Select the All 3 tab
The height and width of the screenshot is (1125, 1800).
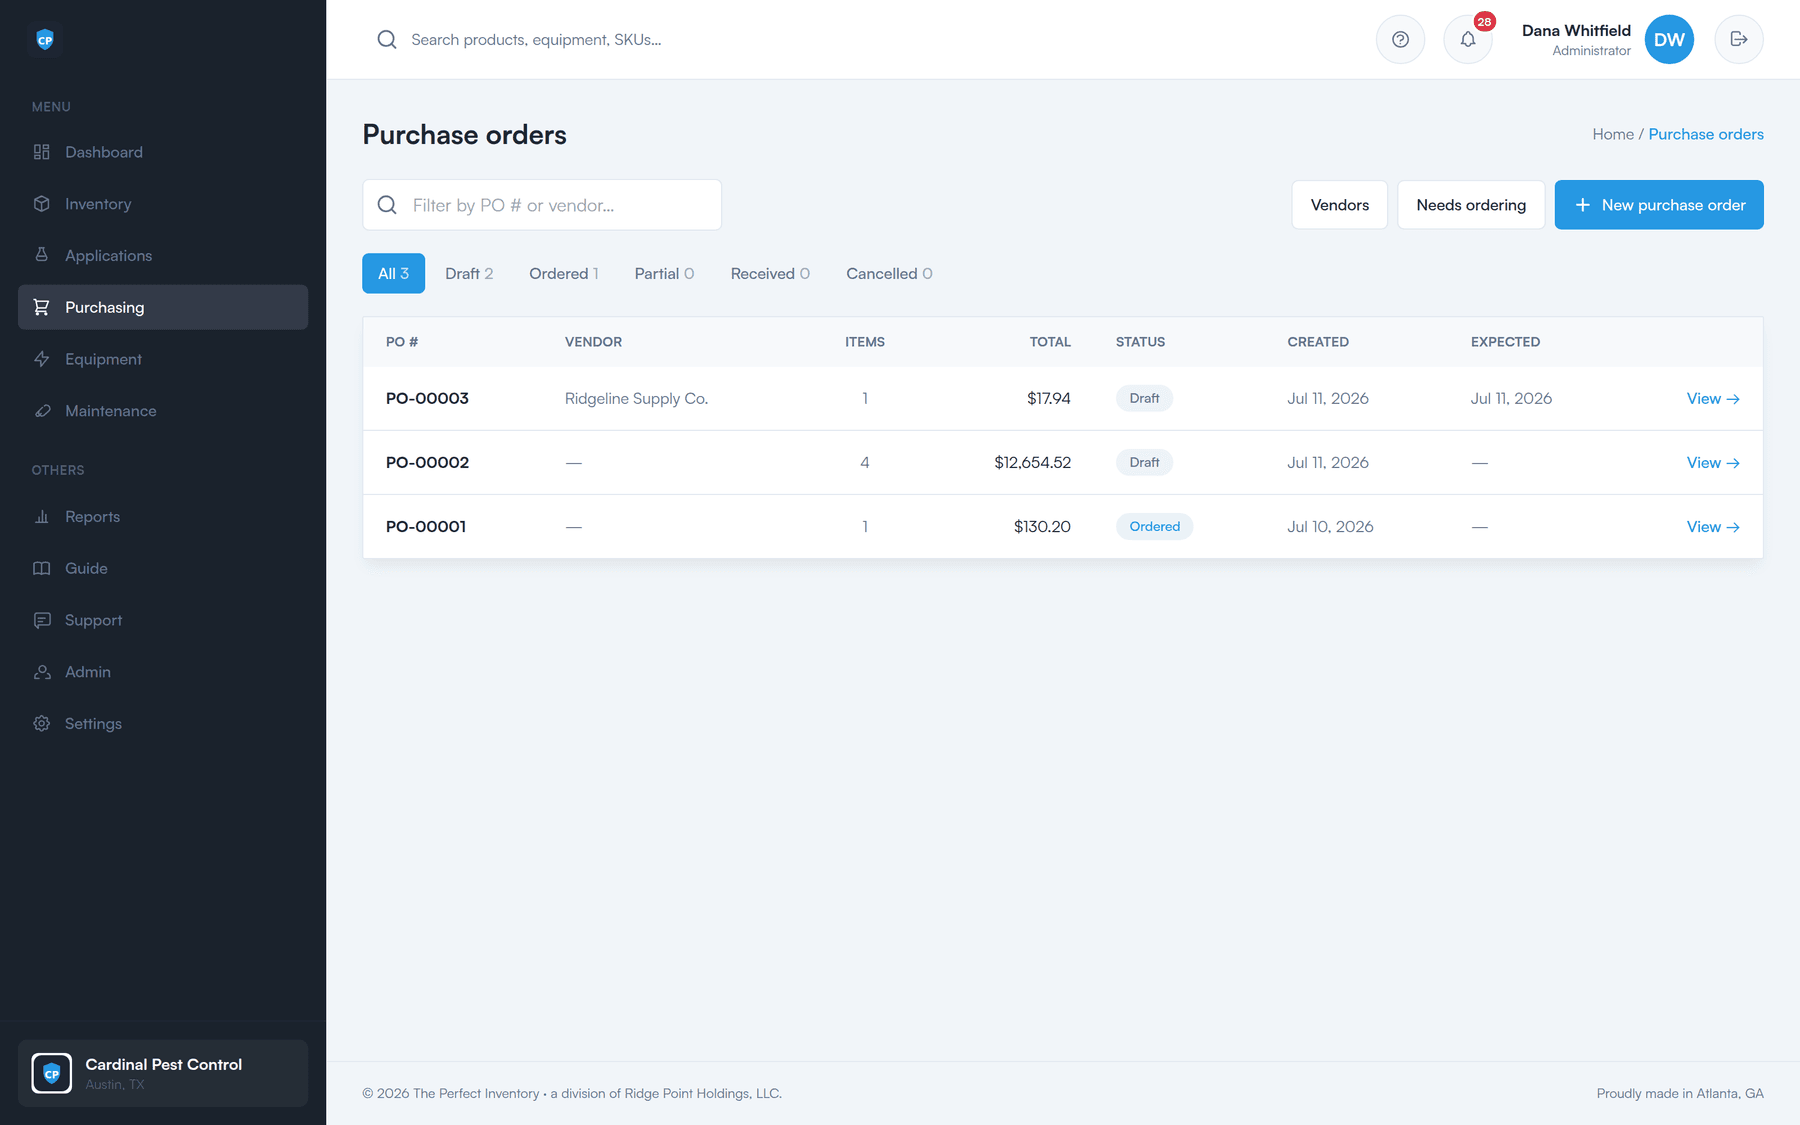tap(393, 274)
